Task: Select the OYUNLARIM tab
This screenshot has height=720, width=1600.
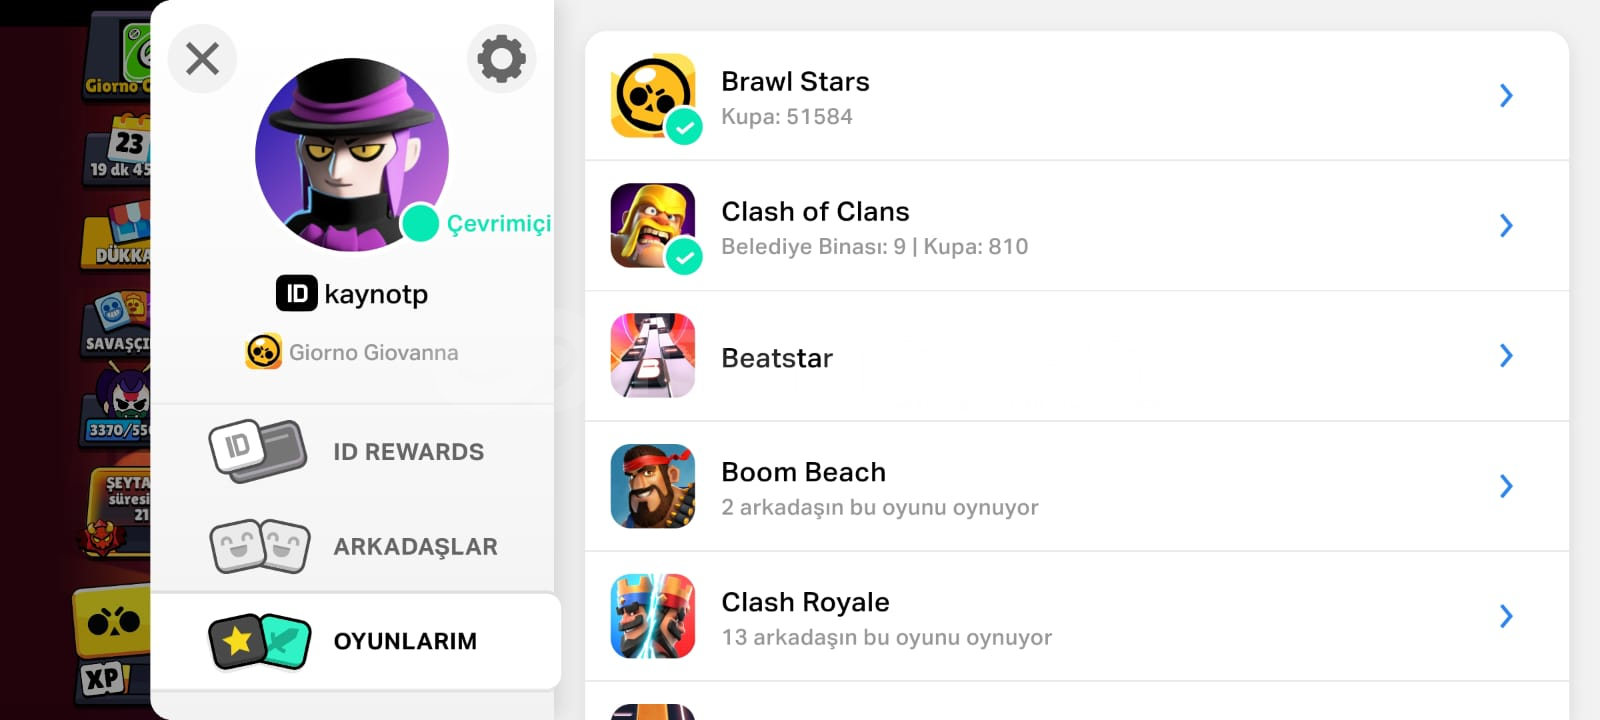Action: click(x=355, y=641)
